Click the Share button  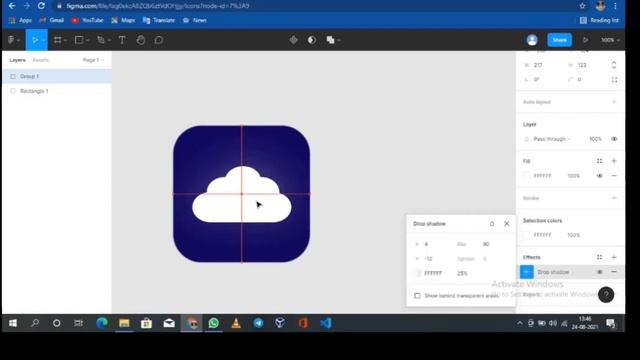pyautogui.click(x=559, y=40)
